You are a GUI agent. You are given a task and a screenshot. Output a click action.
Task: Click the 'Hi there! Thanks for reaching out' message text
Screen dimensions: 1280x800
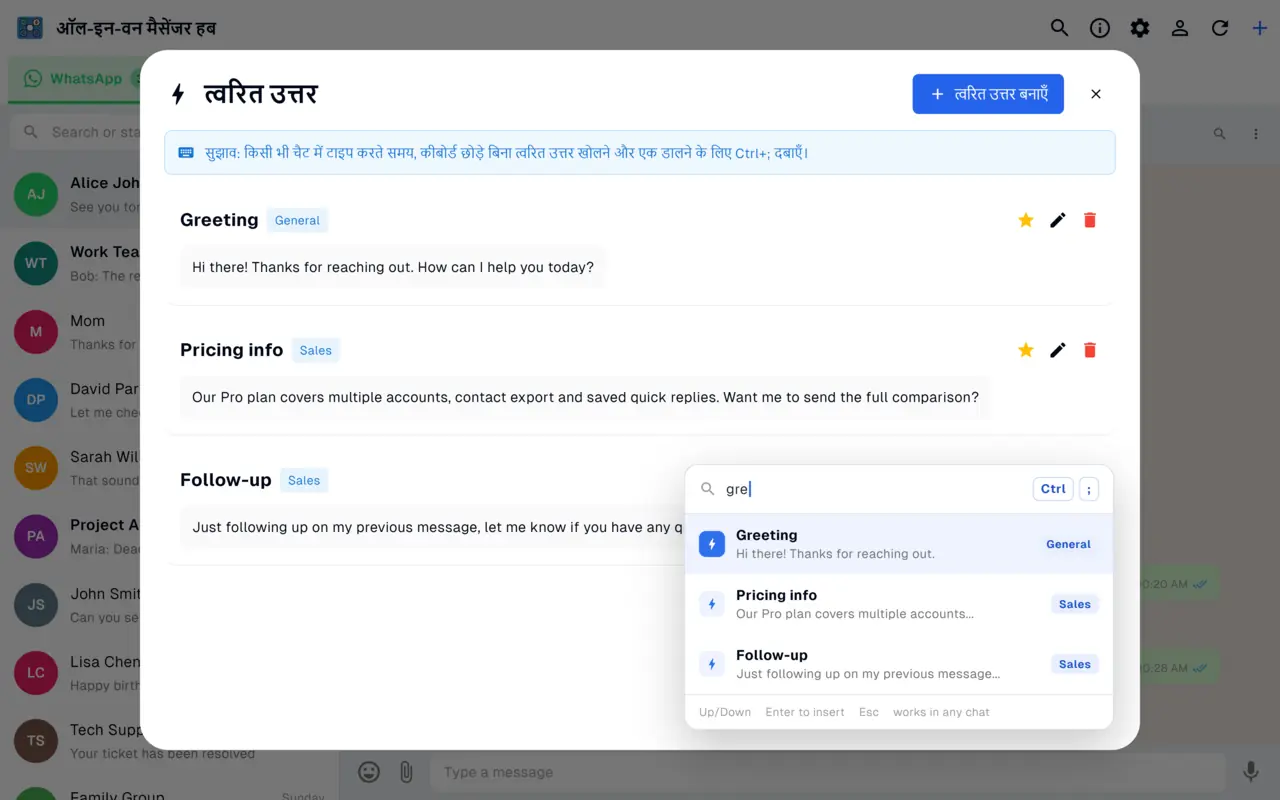[x=393, y=267]
